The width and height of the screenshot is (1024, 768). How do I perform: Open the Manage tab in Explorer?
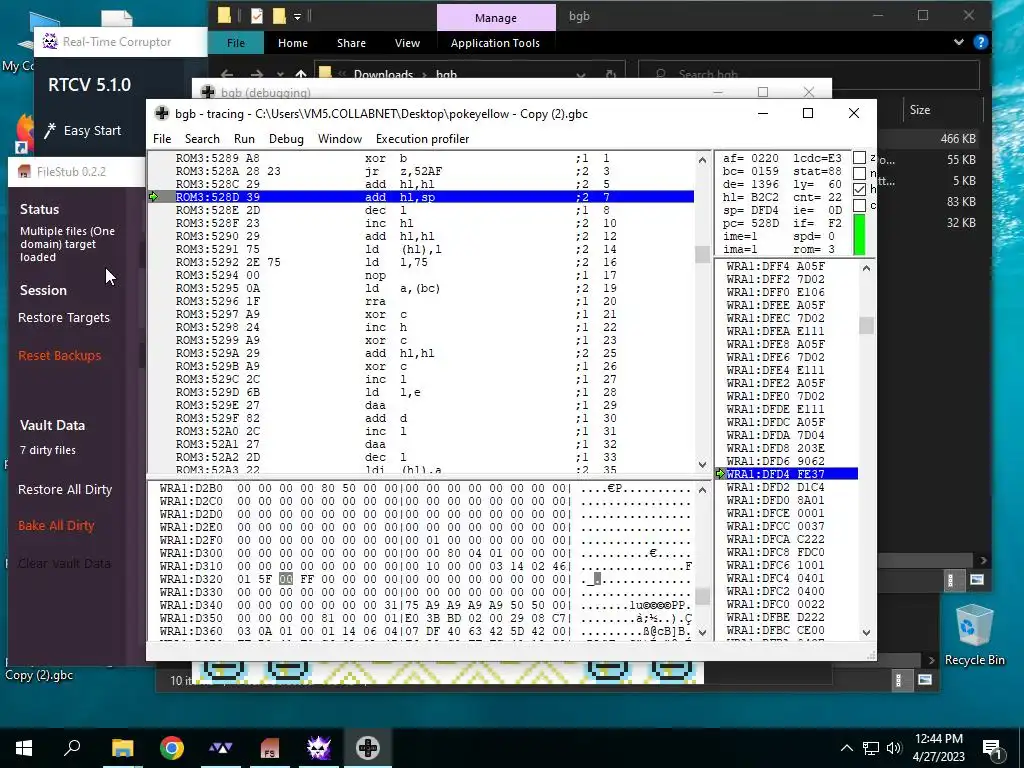[x=496, y=18]
